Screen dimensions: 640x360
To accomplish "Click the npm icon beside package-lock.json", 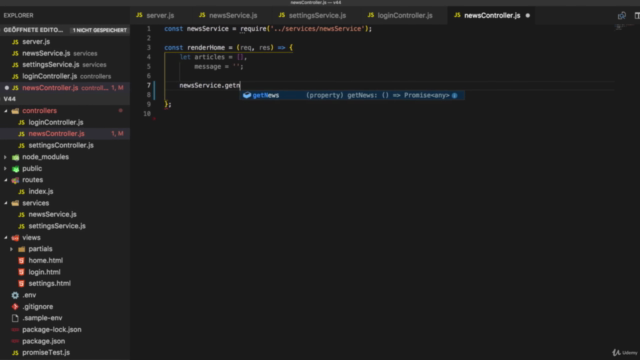I will (15, 329).
